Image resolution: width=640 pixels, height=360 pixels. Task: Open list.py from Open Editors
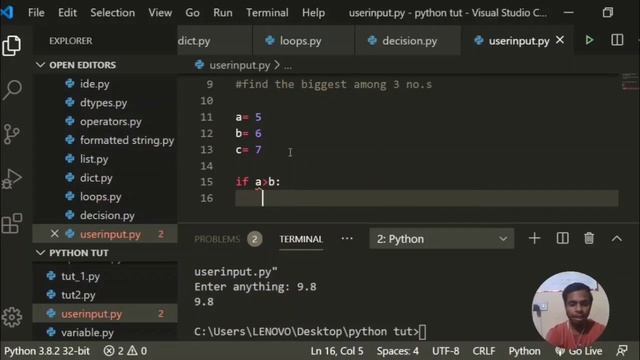point(105,159)
